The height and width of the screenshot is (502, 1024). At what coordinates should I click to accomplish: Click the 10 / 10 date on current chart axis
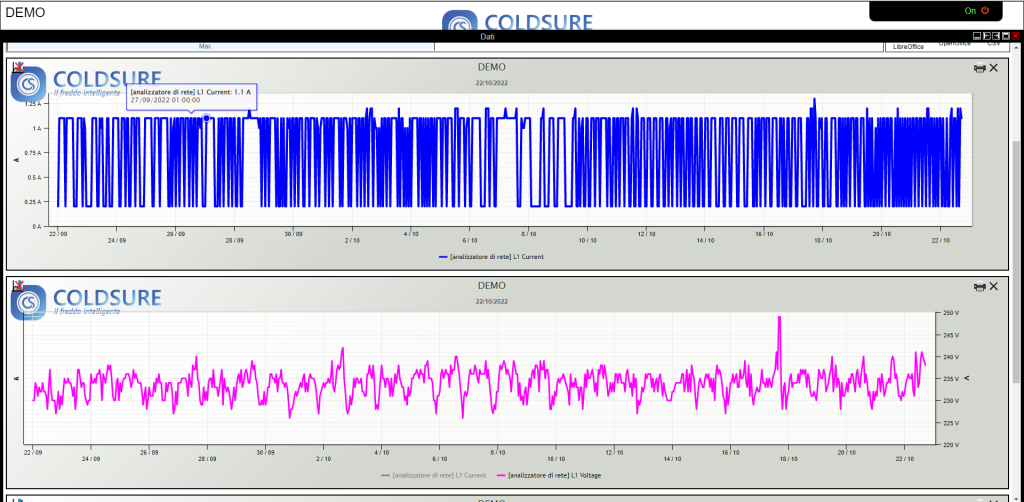[x=588, y=240]
